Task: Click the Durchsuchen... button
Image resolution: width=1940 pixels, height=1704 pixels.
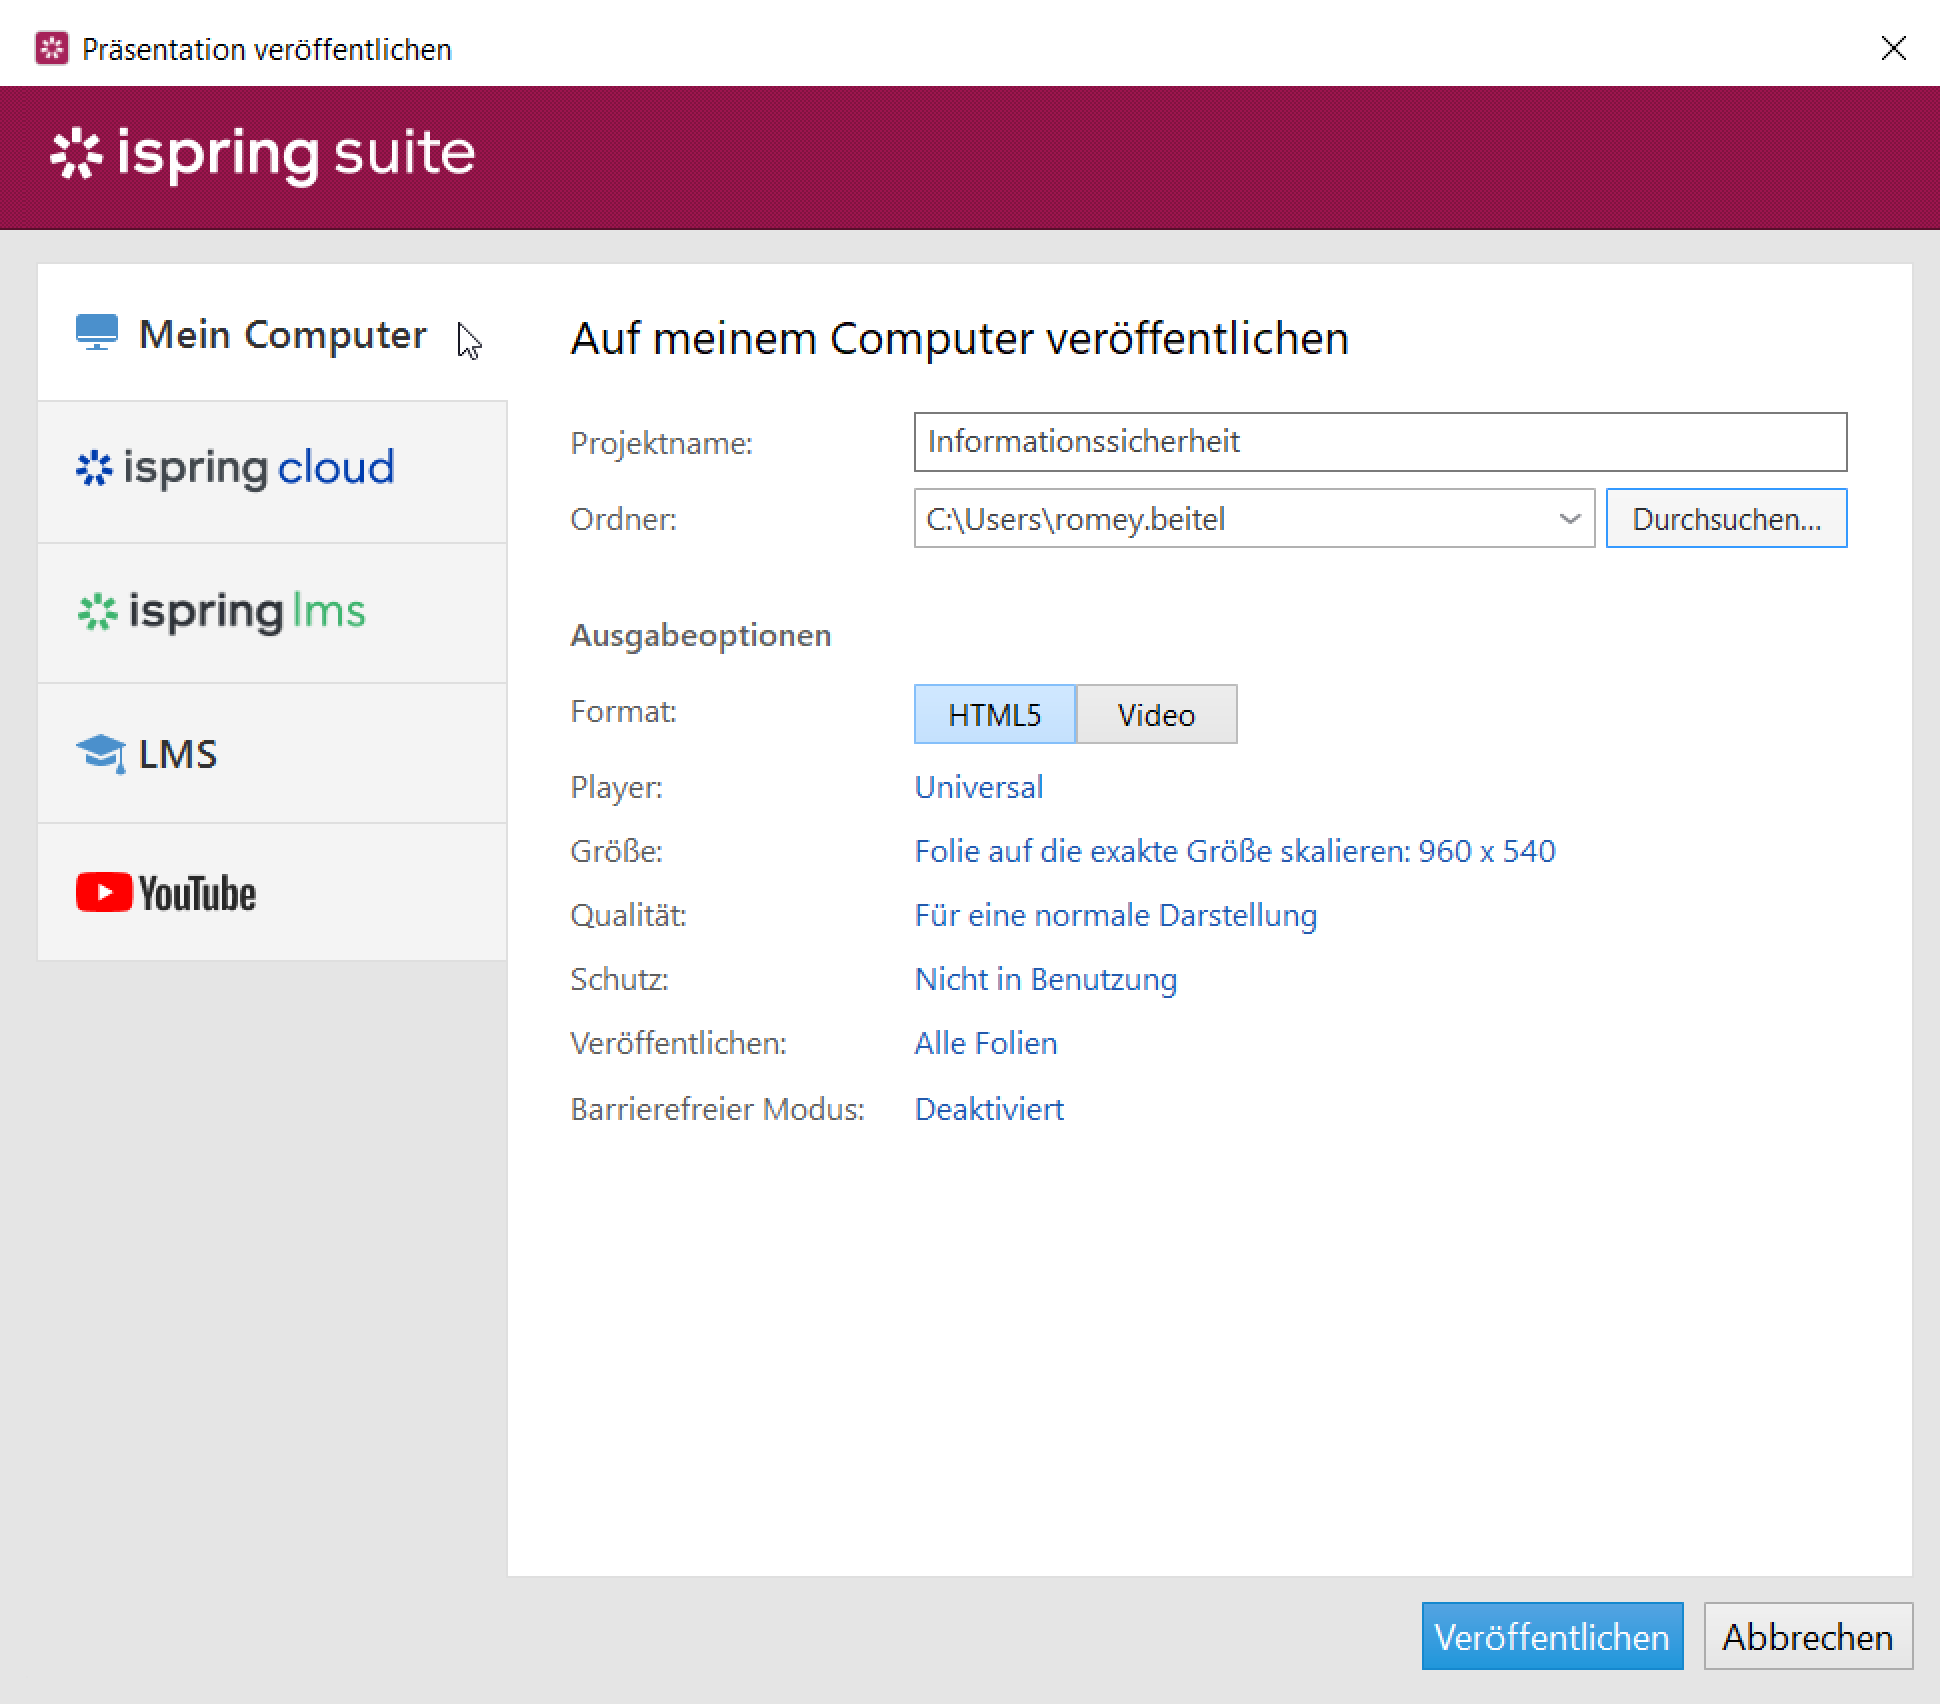Action: pos(1726,519)
